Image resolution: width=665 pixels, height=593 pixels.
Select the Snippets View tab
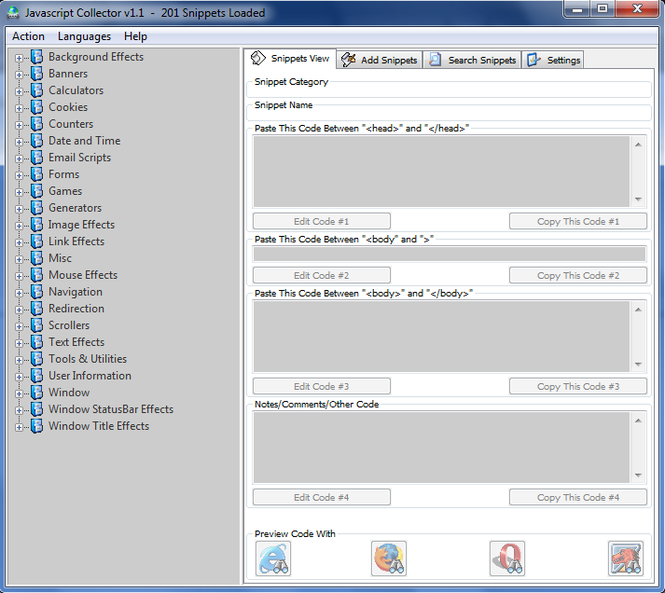click(290, 59)
